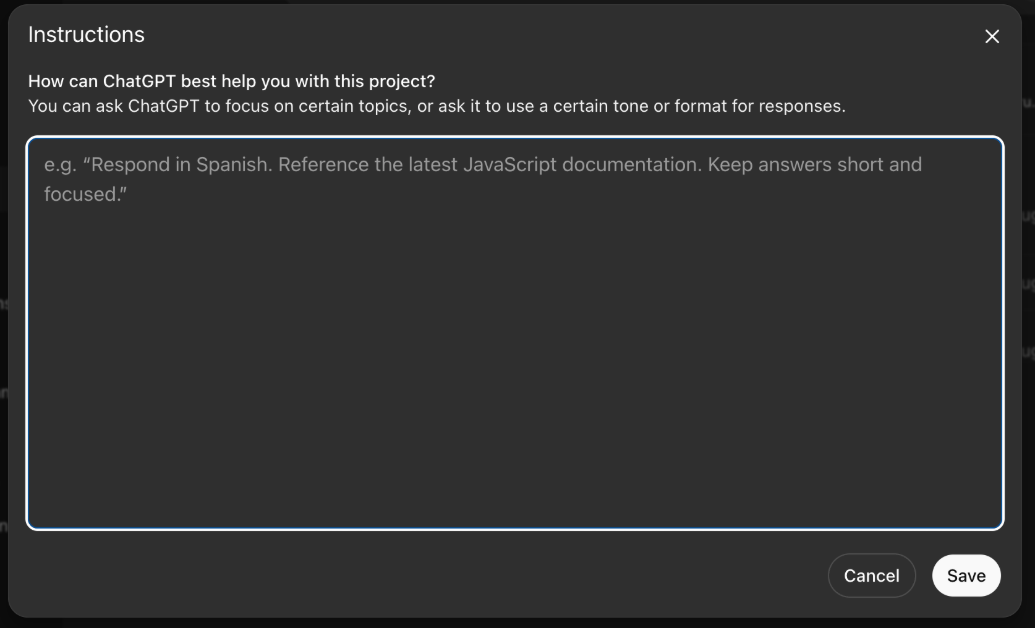Viewport: 1035px width, 628px height.
Task: Click the 'How can ChatGPT best help' heading
Action: pos(231,81)
